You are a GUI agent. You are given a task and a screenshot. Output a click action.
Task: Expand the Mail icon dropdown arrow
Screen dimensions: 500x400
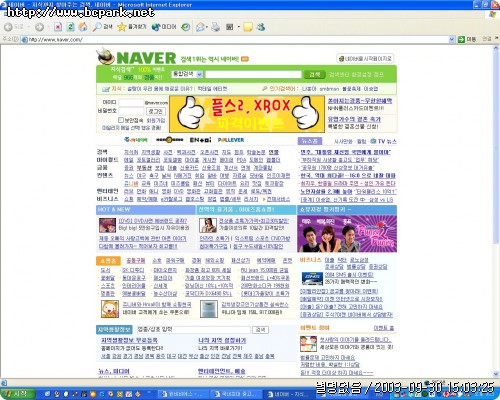click(x=207, y=27)
